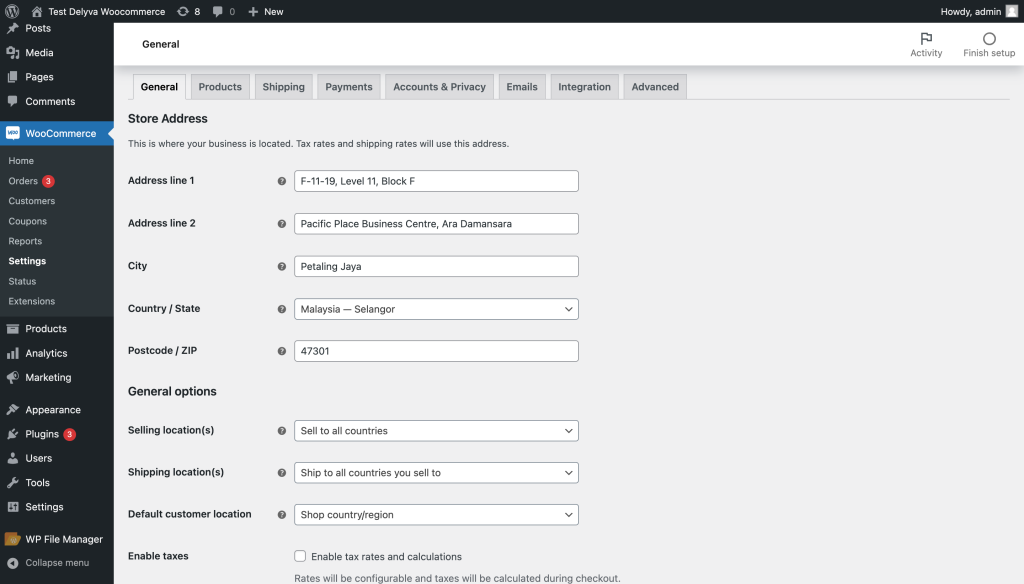Click the WordPress logo in admin bar
1024x584 pixels.
click(x=12, y=11)
